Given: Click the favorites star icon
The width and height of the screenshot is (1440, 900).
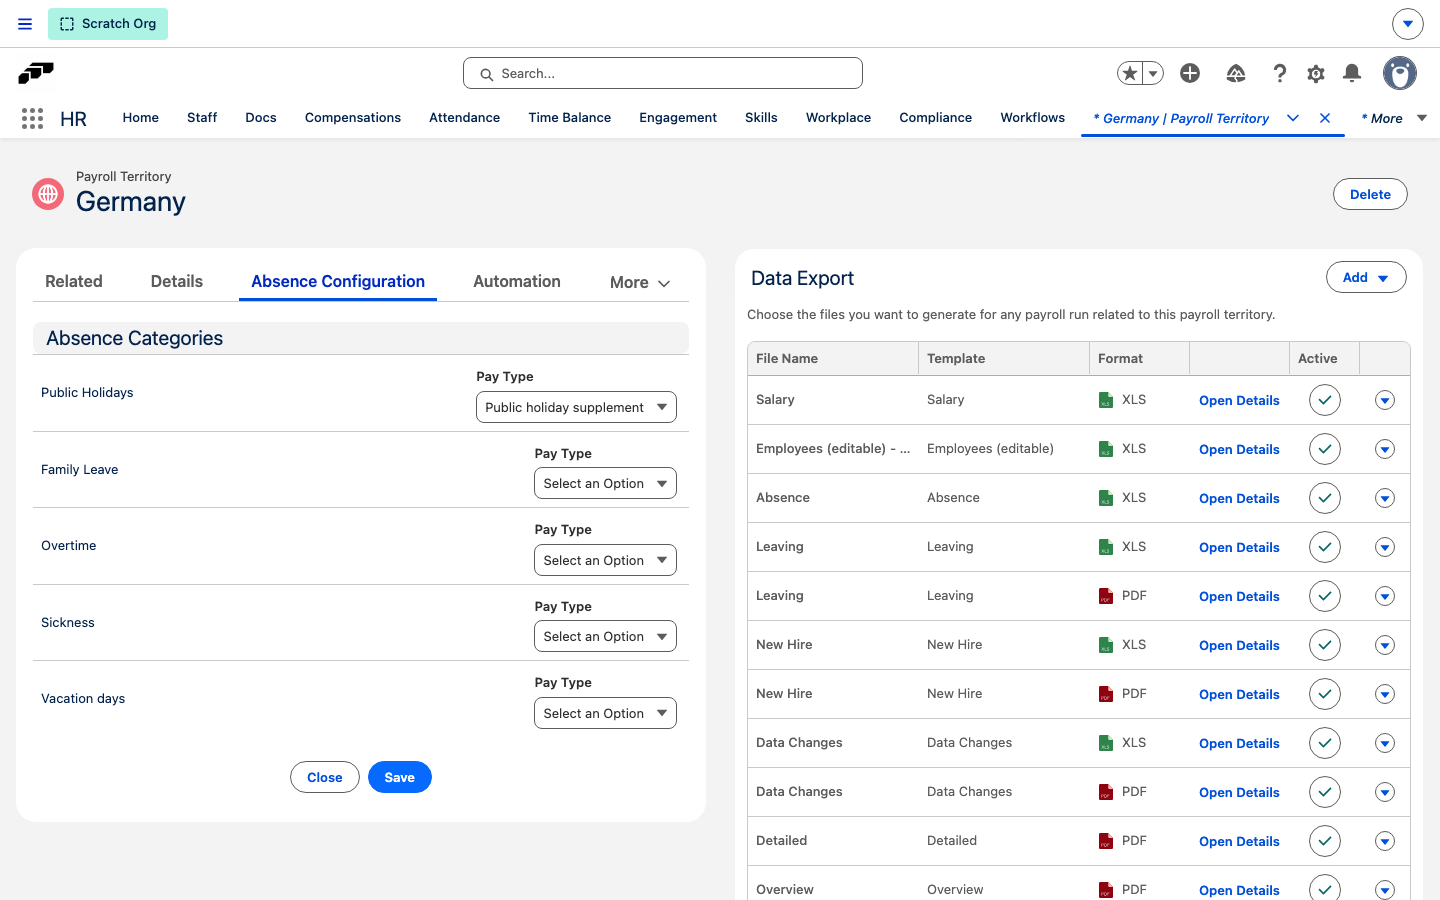Looking at the screenshot, I should click(x=1130, y=73).
